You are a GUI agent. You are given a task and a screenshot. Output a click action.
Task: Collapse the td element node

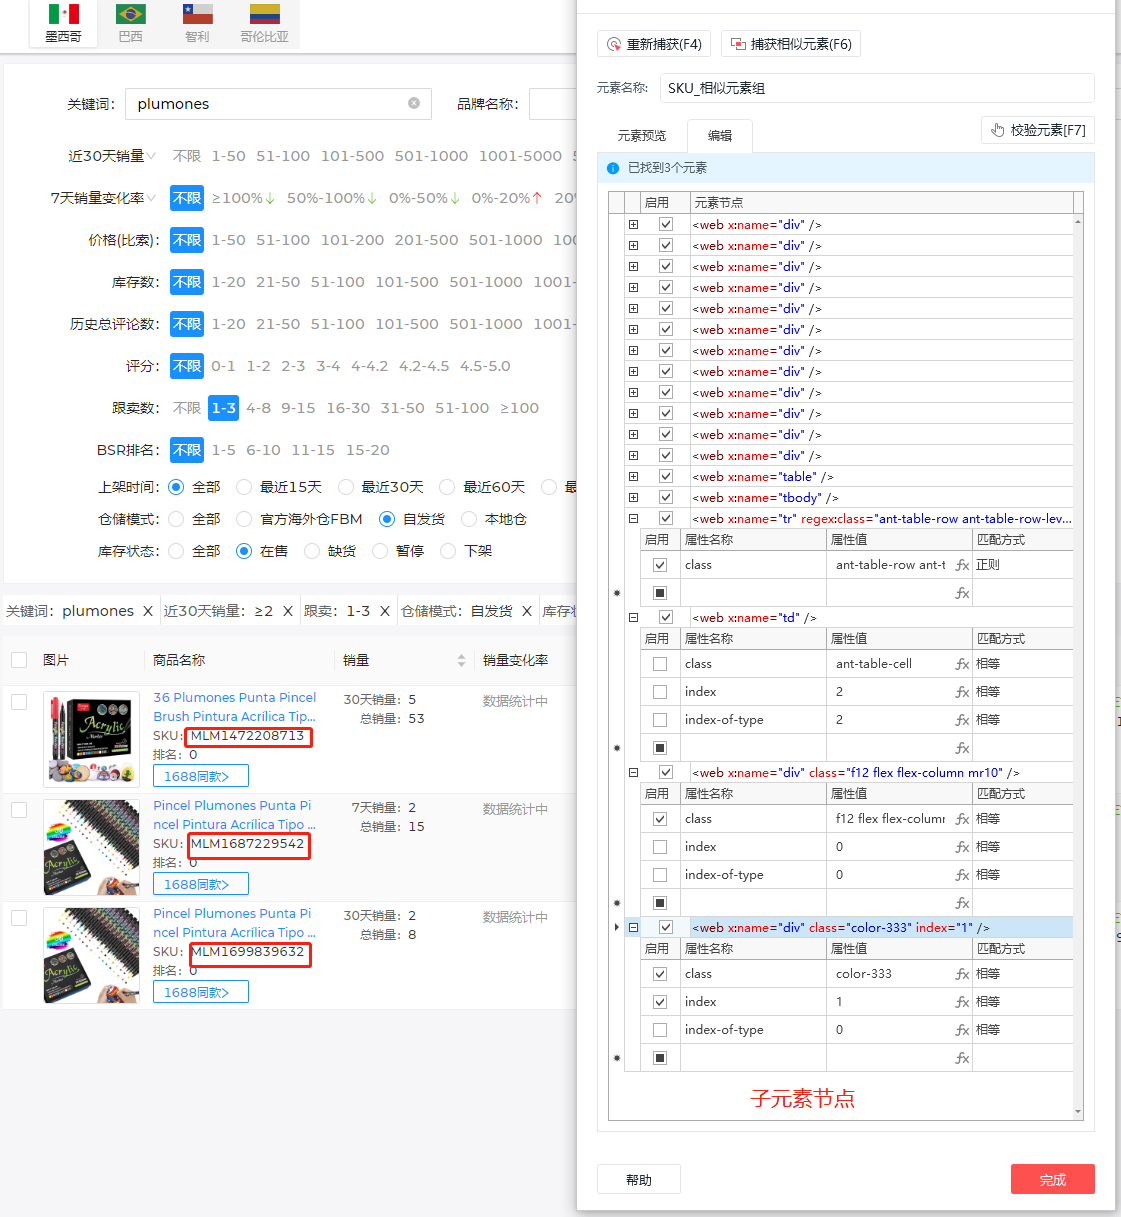tap(633, 618)
